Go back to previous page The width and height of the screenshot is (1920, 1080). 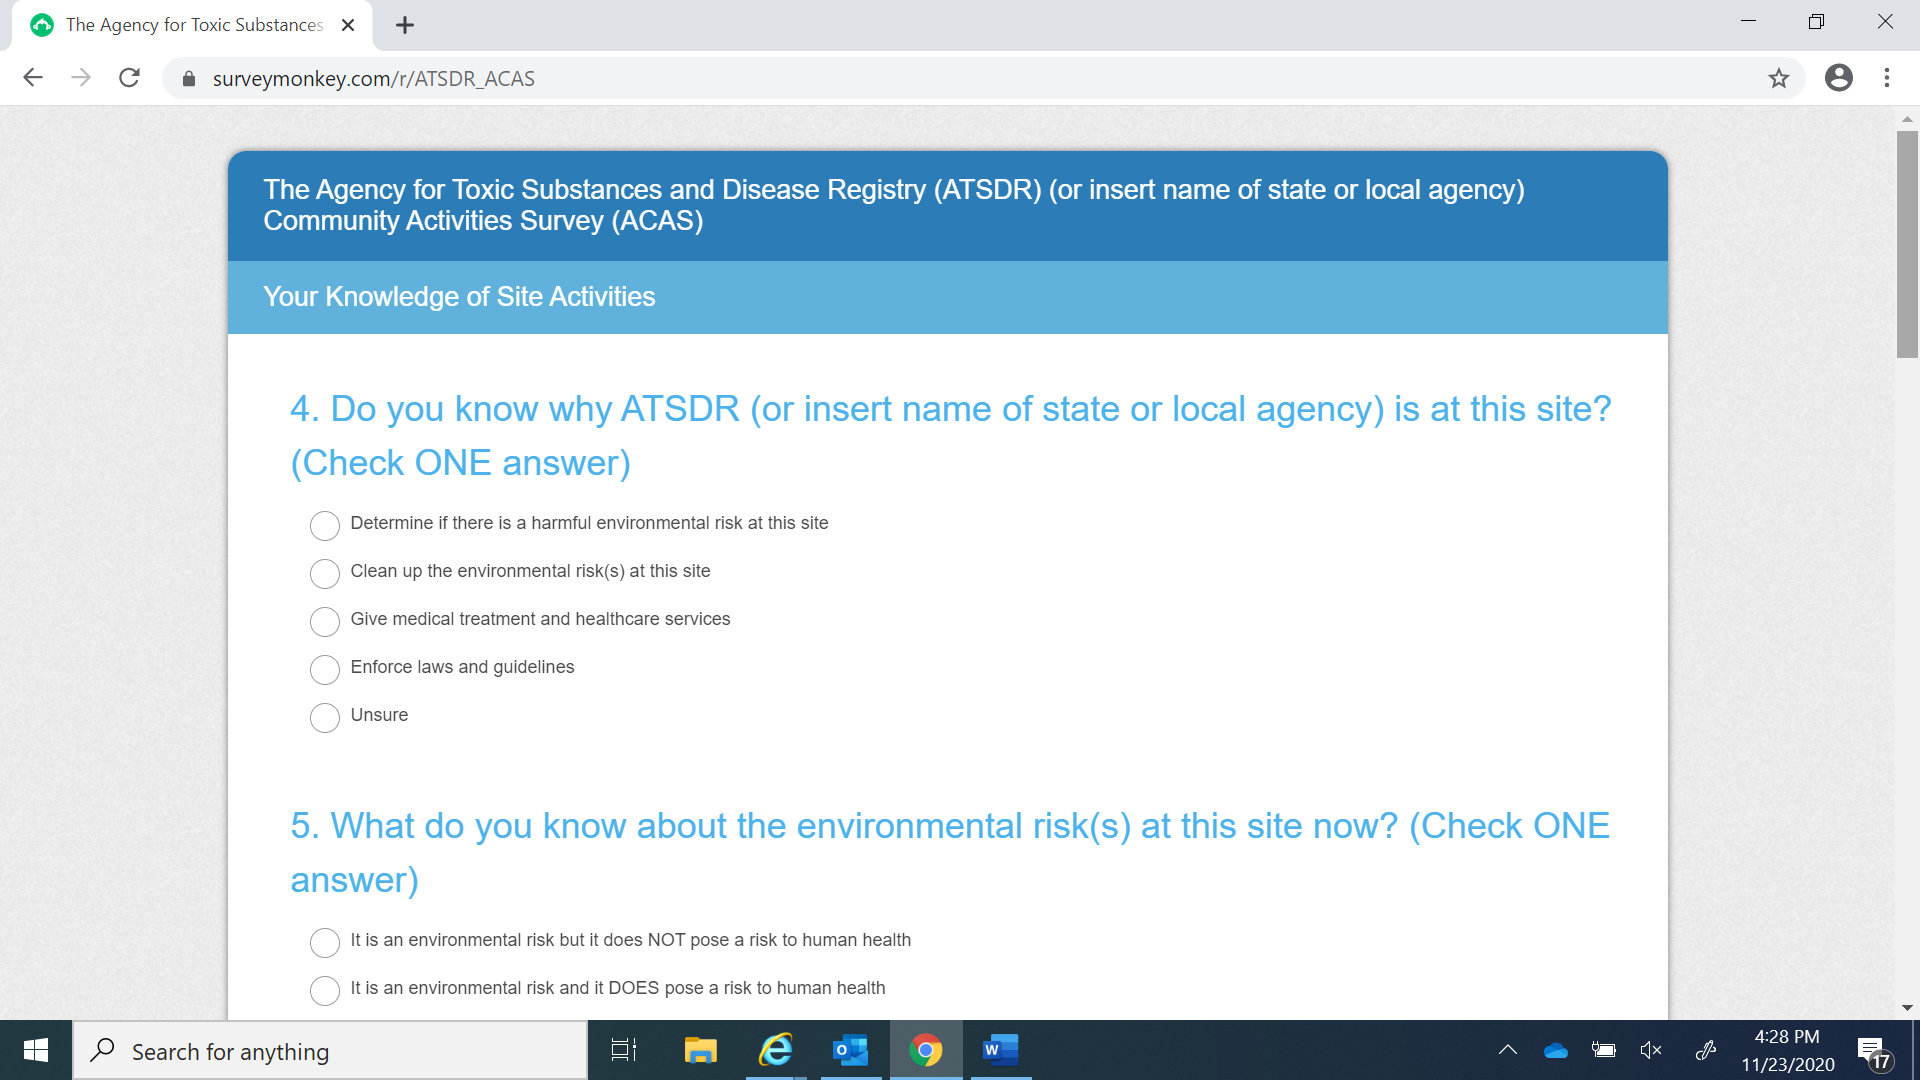[33, 78]
